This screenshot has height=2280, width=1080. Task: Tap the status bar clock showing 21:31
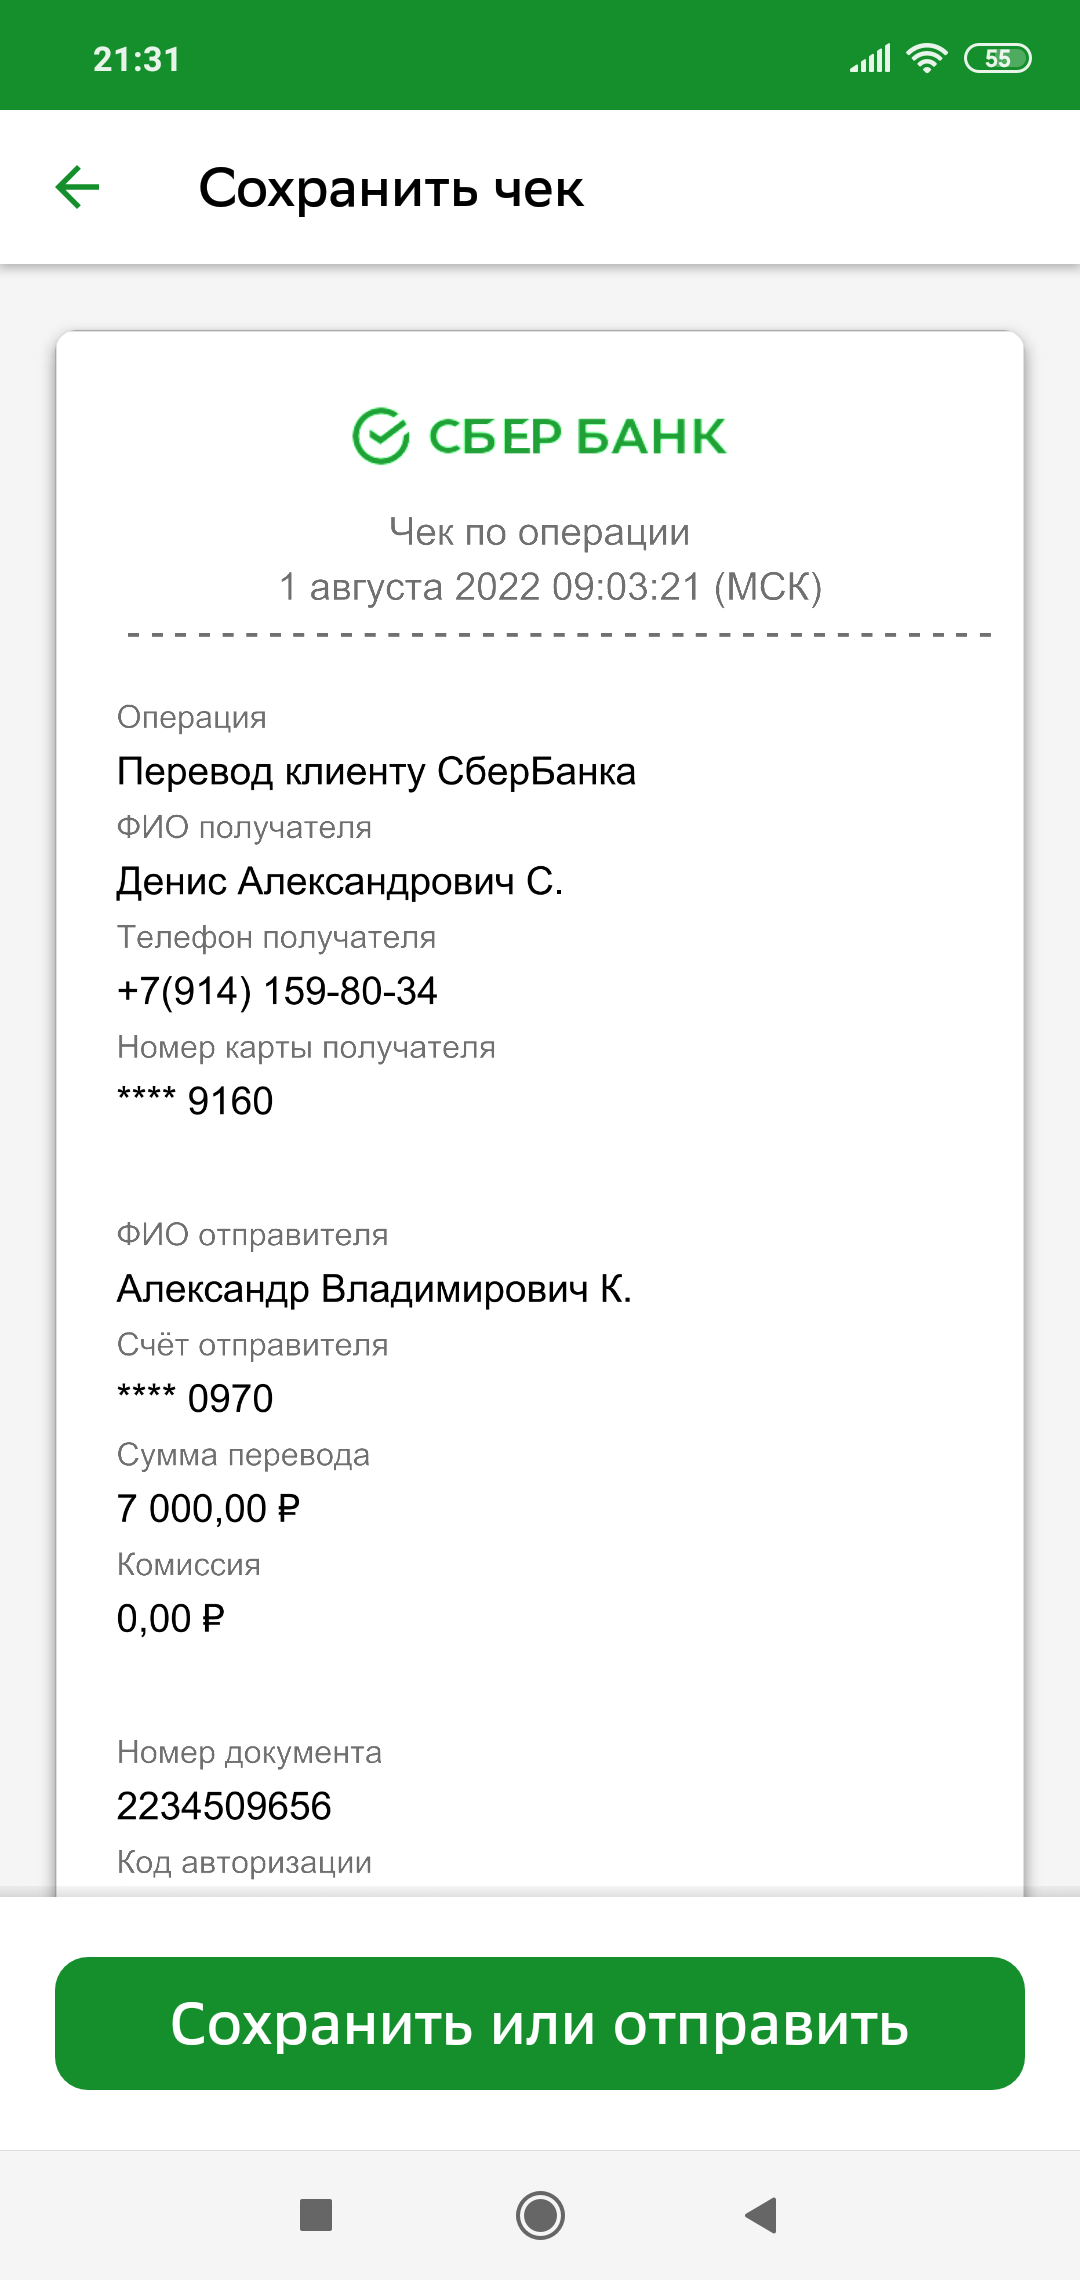[x=137, y=60]
